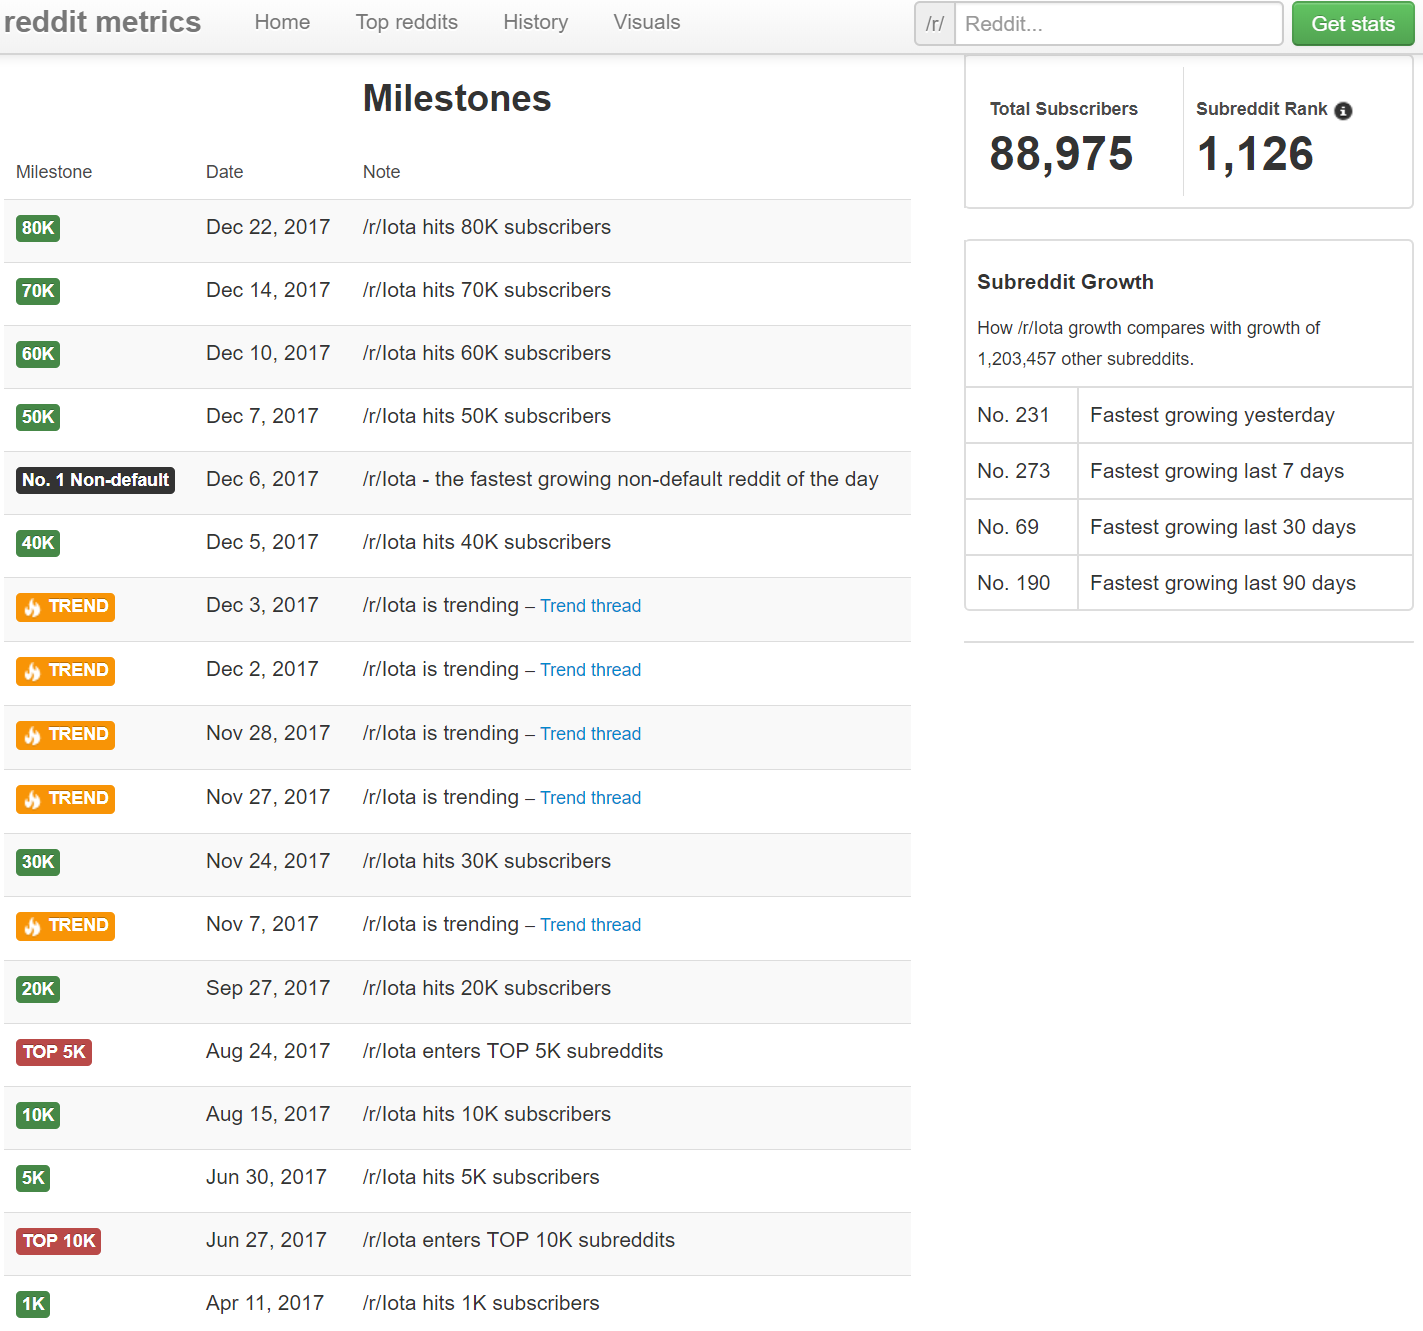Click the 'Apr 11, 2017' date cell
This screenshot has width=1423, height=1331.
tap(265, 1303)
